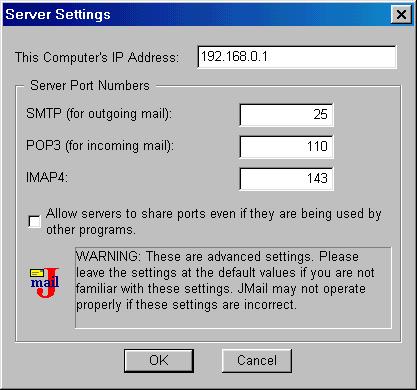
Task: Select the IMAP4 port number field
Action: coord(286,179)
